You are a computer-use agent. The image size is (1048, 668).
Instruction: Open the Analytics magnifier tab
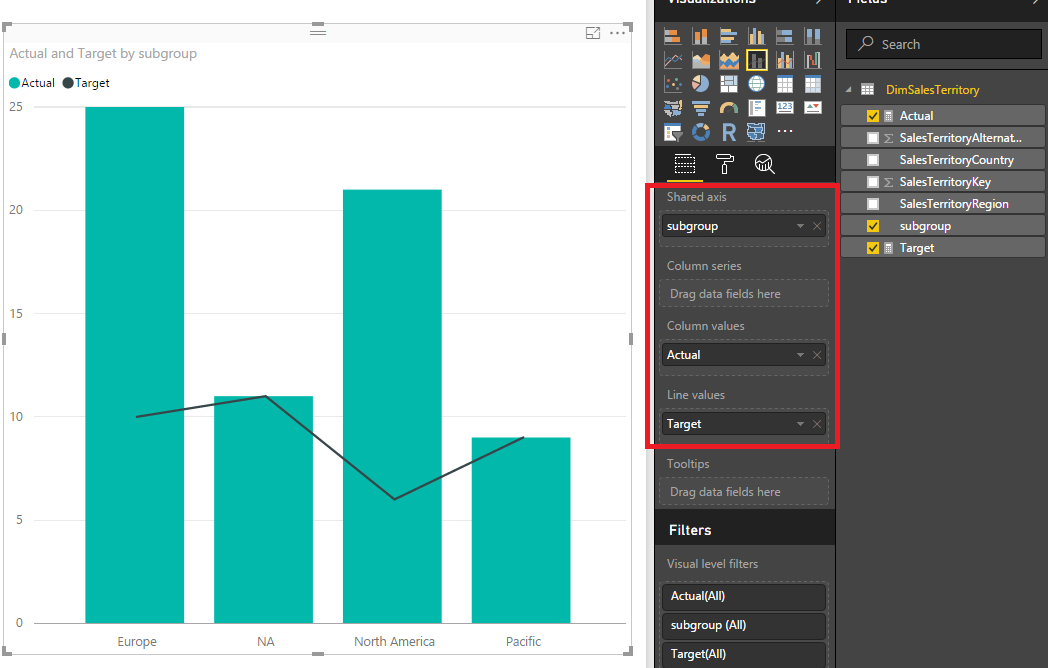(x=765, y=164)
